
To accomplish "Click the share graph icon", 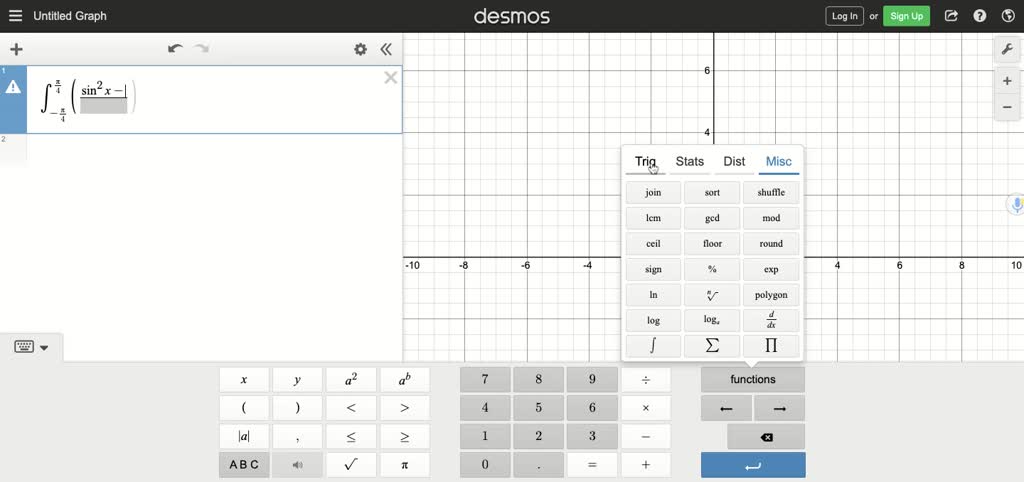I will click(951, 16).
